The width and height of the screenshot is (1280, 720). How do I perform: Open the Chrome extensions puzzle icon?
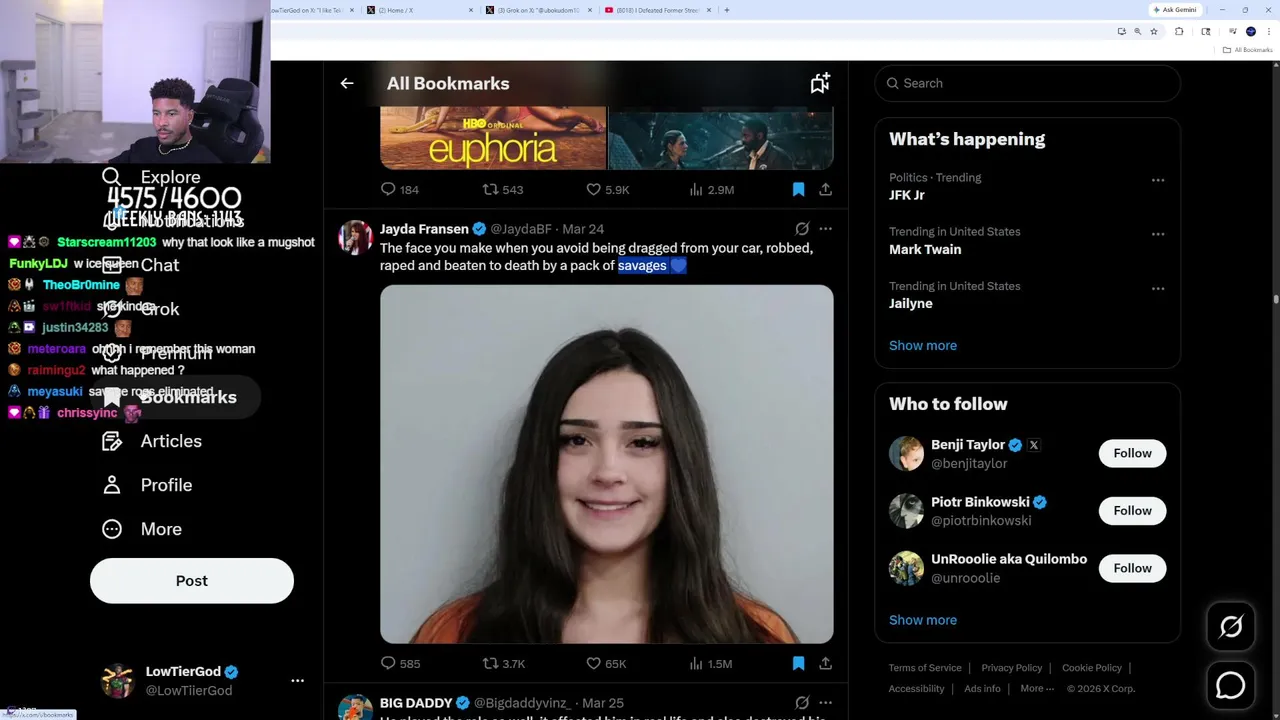click(1179, 32)
